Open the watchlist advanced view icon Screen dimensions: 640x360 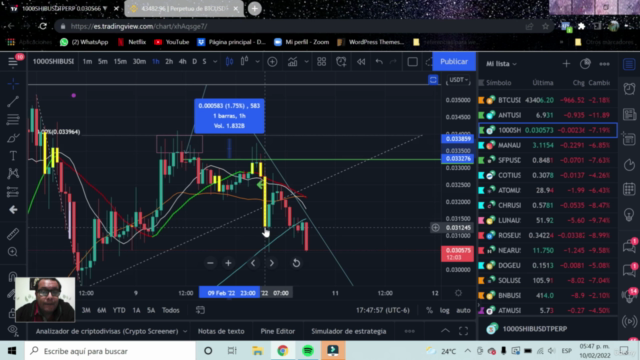tap(585, 64)
